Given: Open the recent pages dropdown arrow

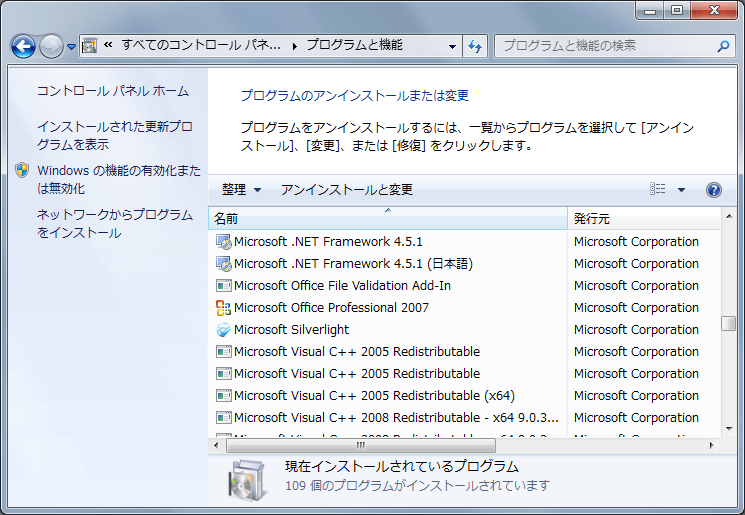Looking at the screenshot, I should [71, 47].
